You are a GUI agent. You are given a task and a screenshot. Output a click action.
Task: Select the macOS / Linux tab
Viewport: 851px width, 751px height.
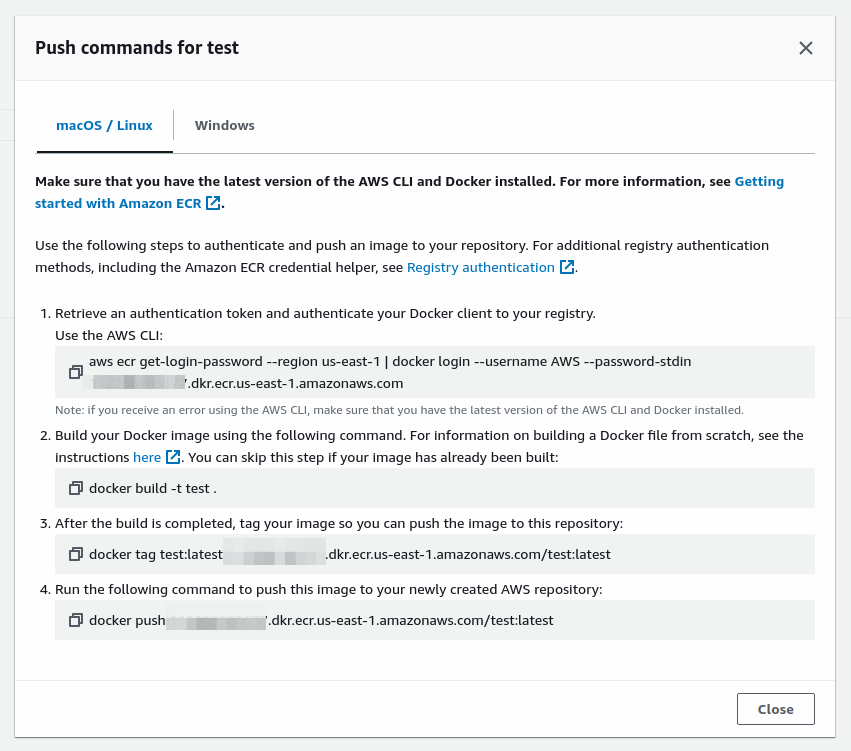coord(104,126)
